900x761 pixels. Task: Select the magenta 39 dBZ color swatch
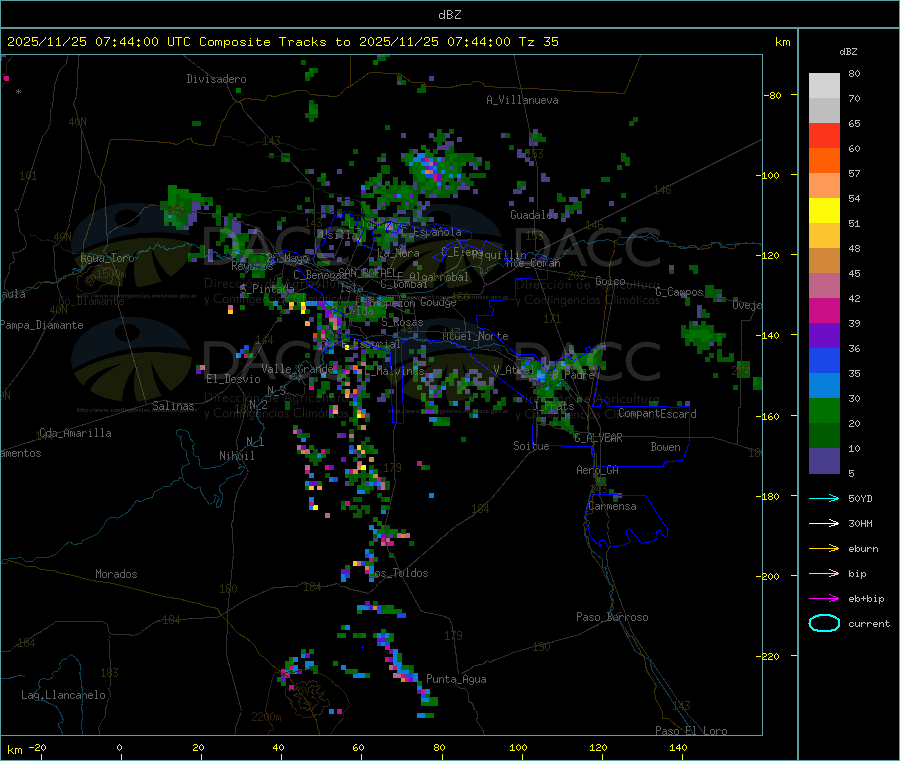pos(824,310)
